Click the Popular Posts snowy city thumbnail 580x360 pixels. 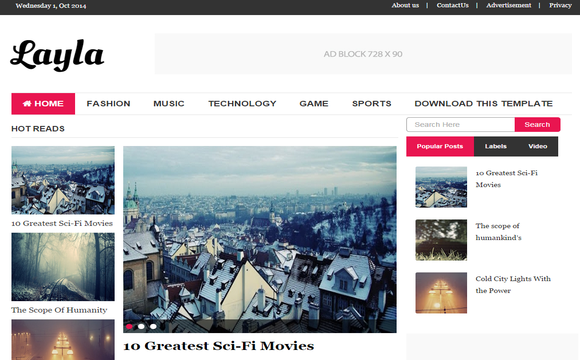(x=441, y=187)
